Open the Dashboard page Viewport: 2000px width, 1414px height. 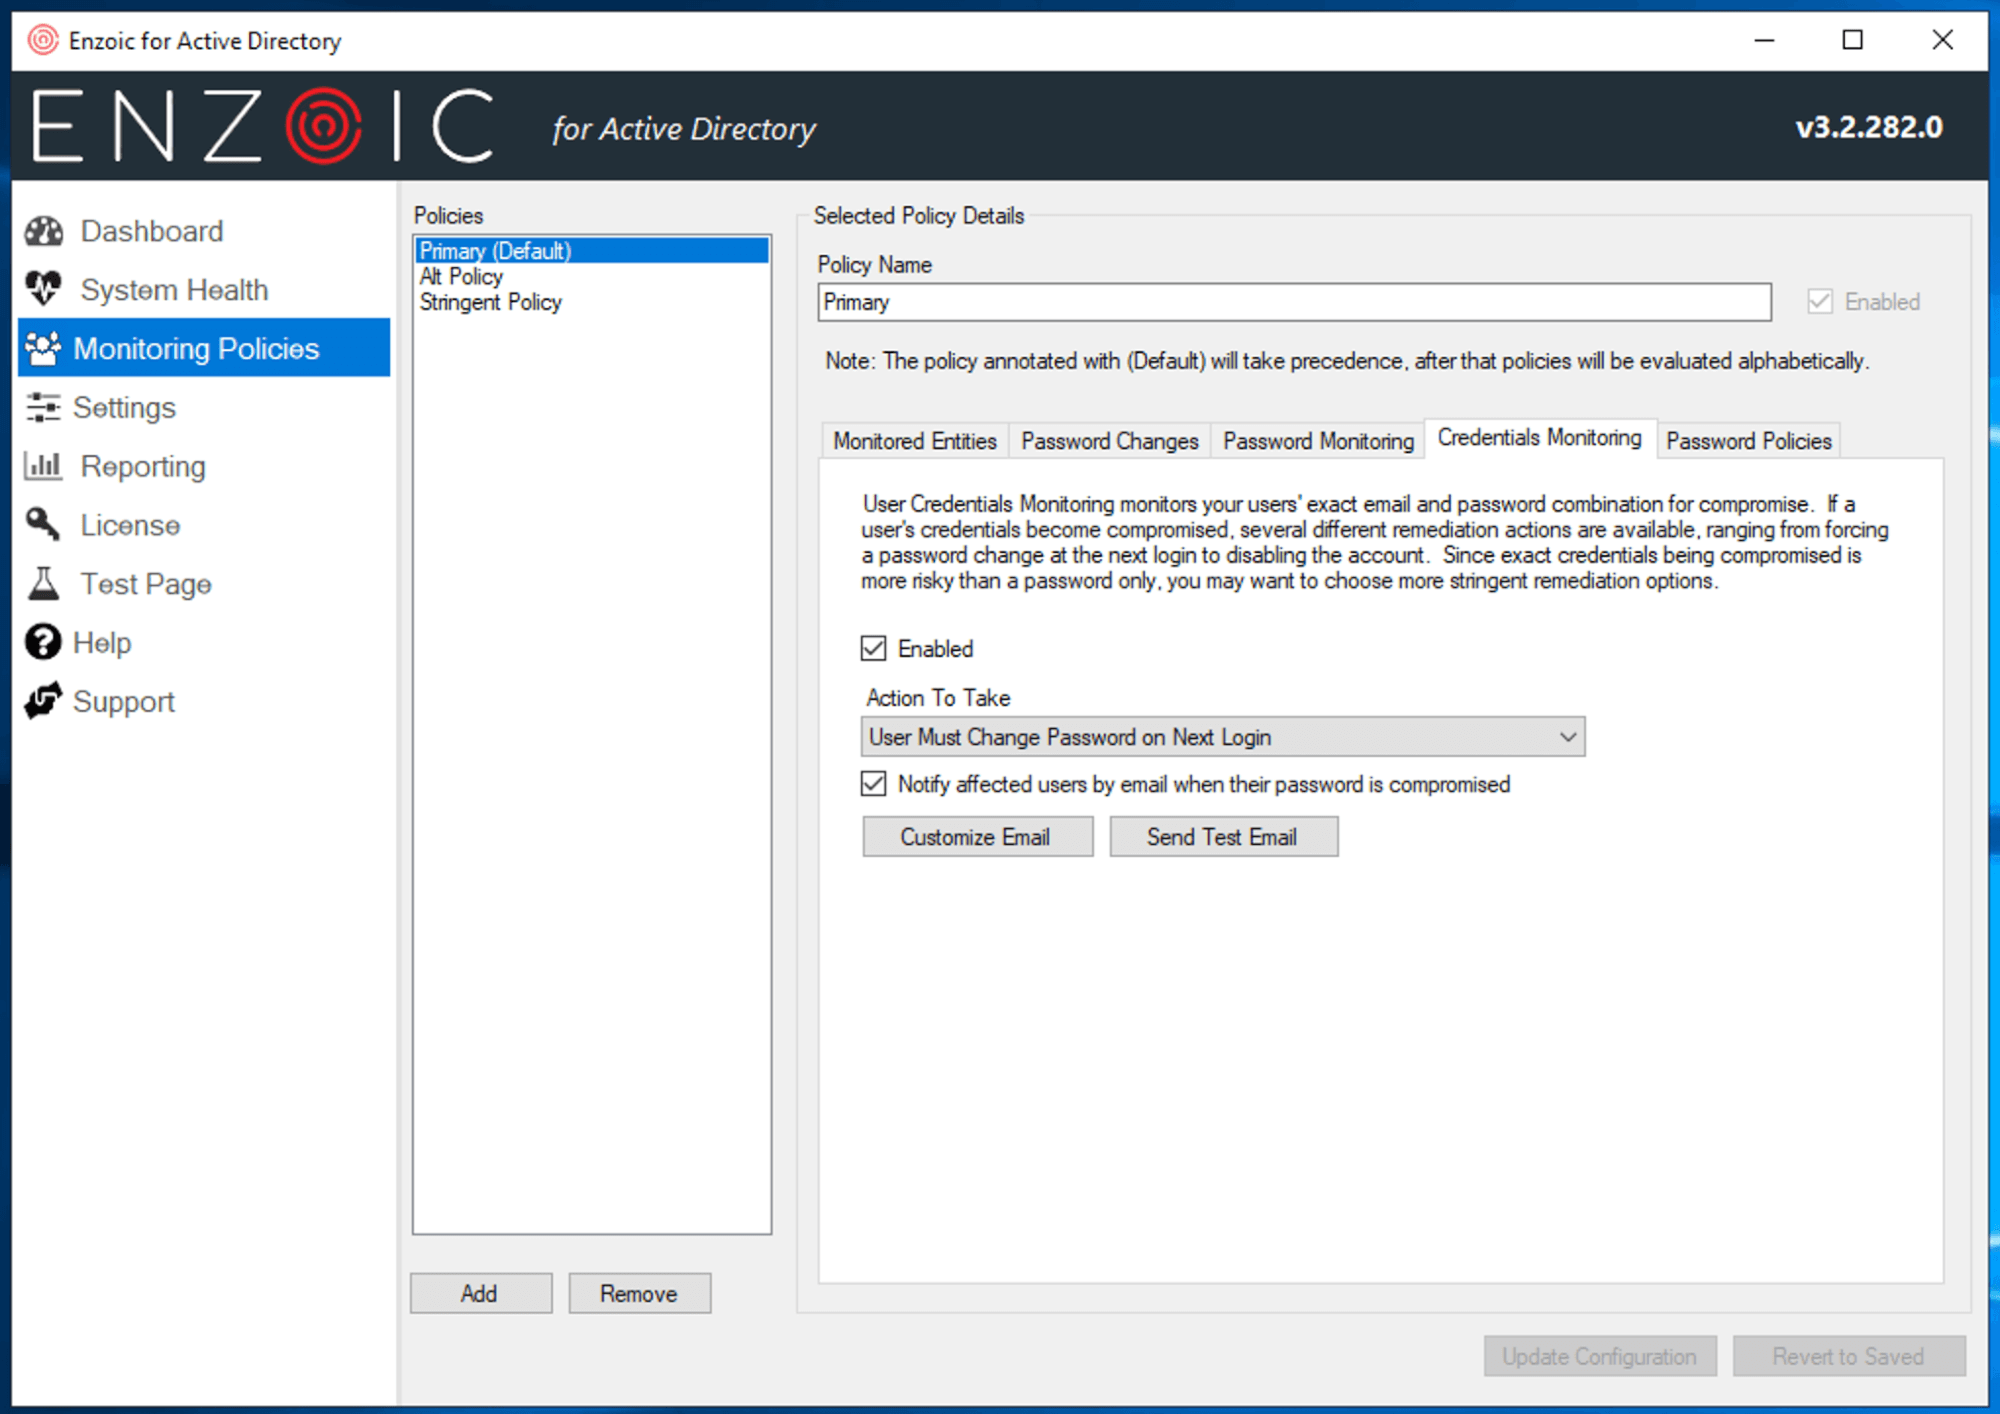(x=152, y=231)
